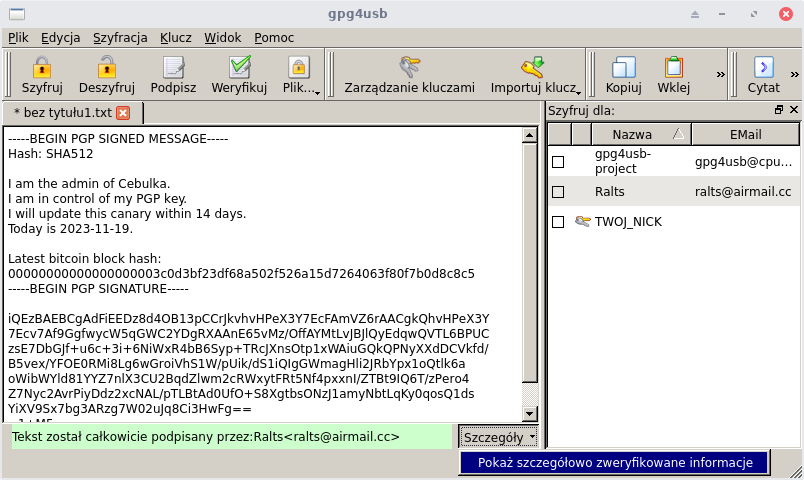The height and width of the screenshot is (480, 804).
Task: Click the BEGIN PGP SIGNATURE line
Action: click(98, 289)
